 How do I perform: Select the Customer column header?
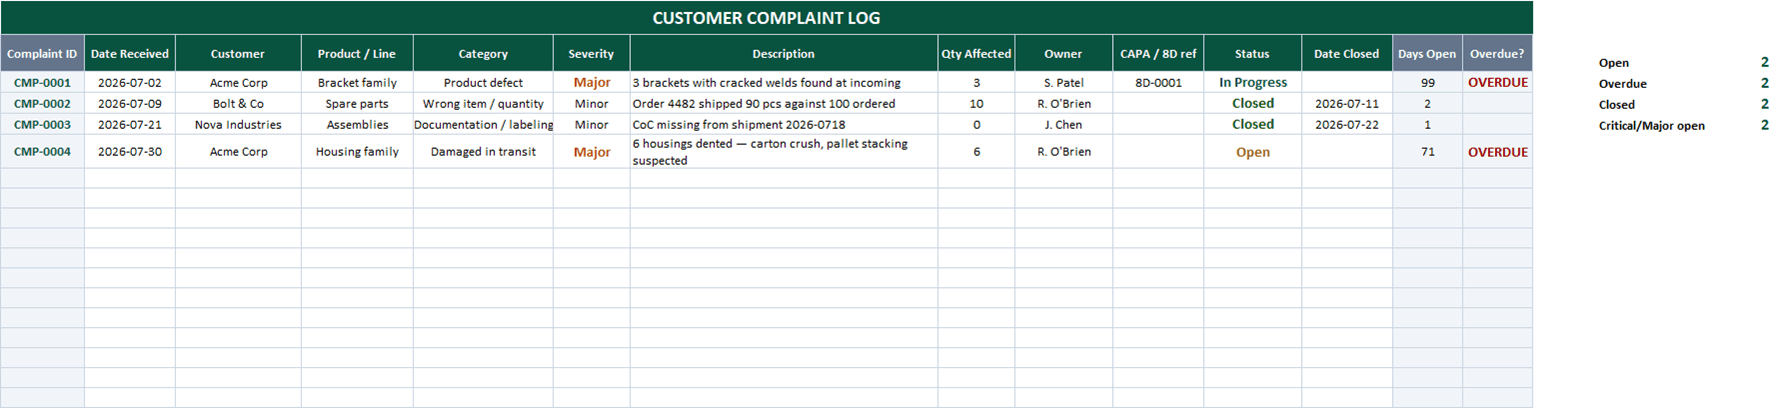pos(238,54)
